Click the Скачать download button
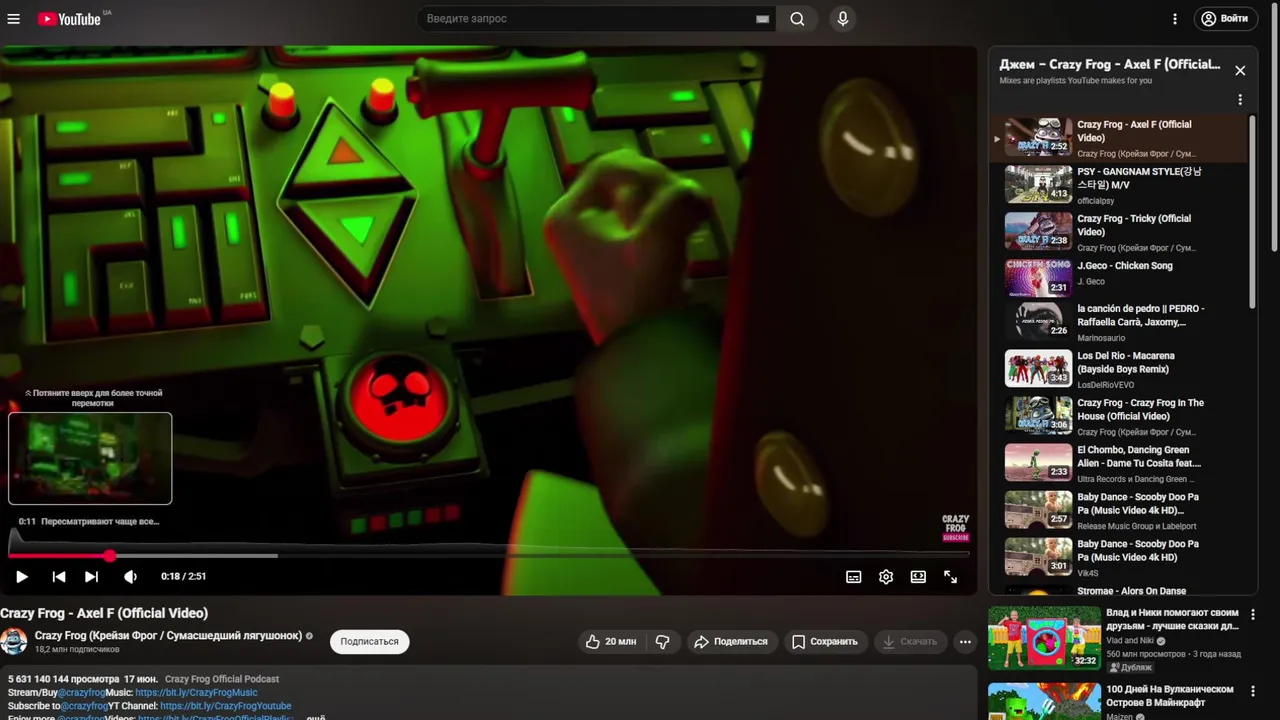Image resolution: width=1280 pixels, height=720 pixels. click(910, 642)
